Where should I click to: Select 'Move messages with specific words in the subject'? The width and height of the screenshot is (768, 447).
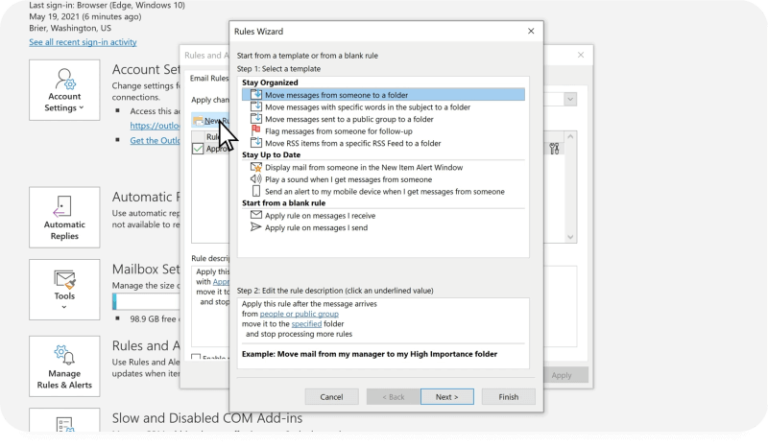coord(367,107)
